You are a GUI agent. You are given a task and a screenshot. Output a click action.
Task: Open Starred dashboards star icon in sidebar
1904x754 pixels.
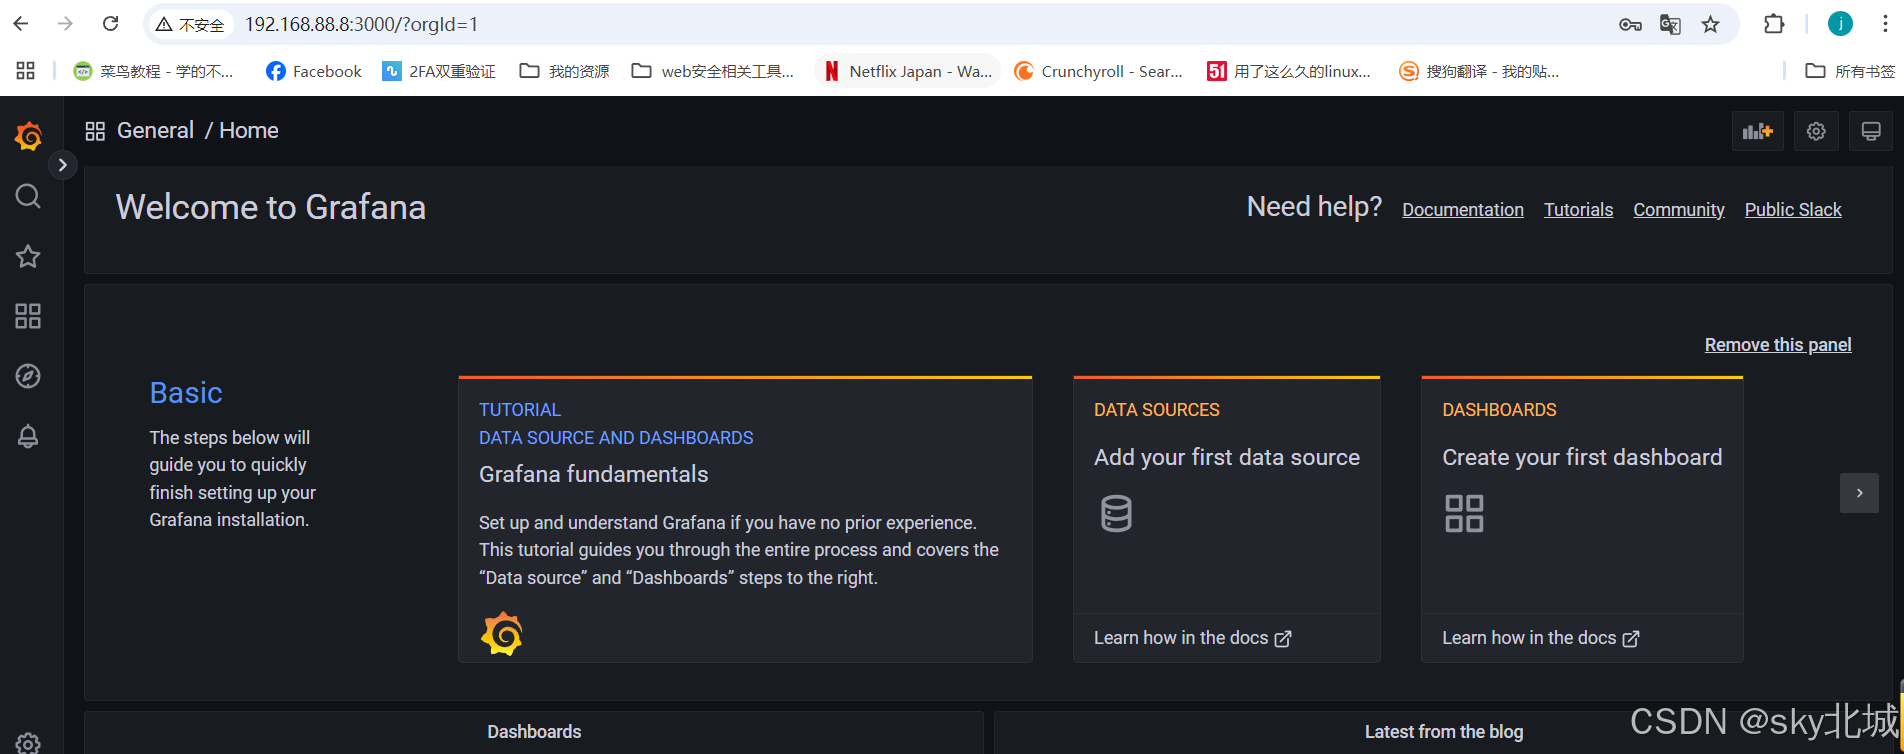(28, 256)
